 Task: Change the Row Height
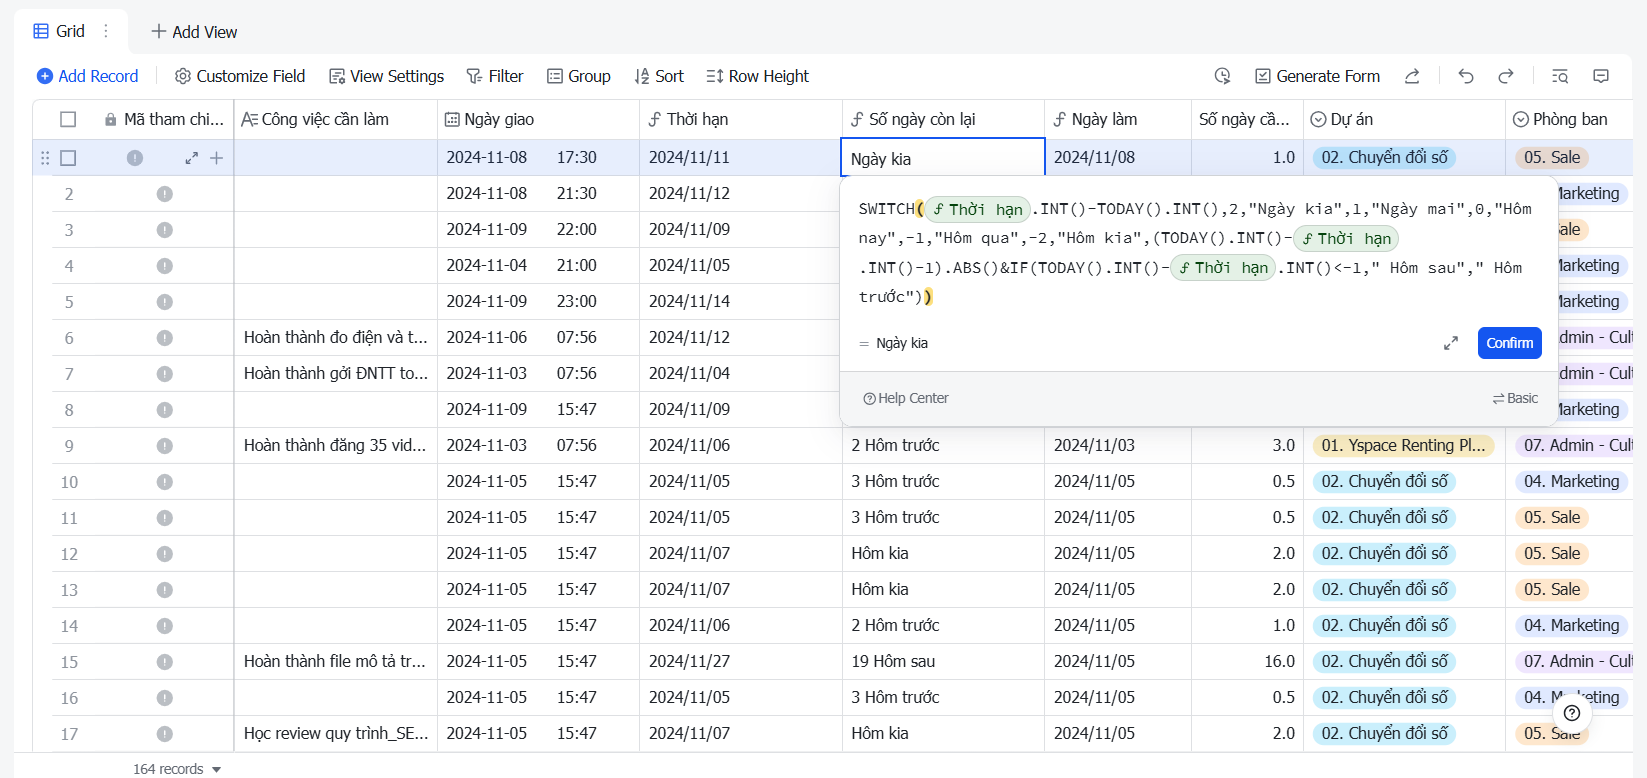[x=757, y=76]
